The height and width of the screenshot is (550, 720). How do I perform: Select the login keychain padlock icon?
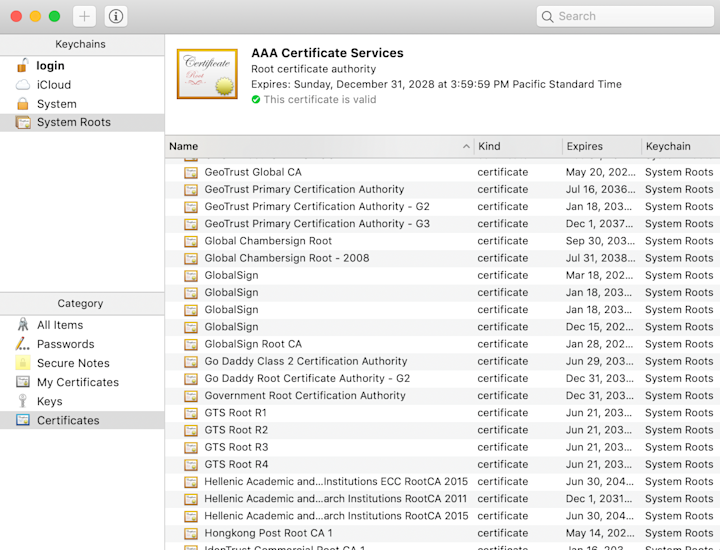(22, 66)
